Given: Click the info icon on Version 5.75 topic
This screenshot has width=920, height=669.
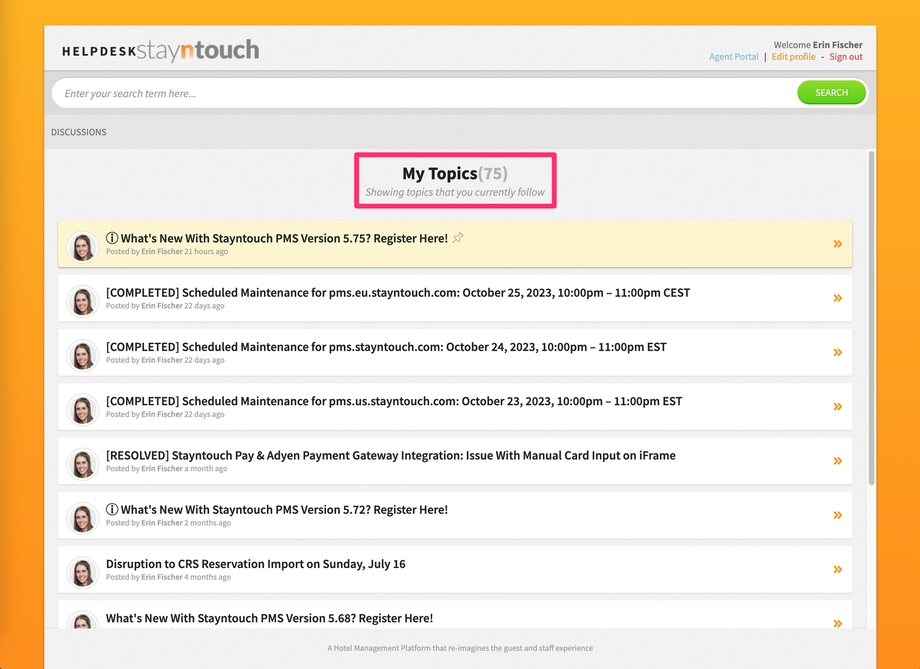Looking at the screenshot, I should tap(111, 238).
